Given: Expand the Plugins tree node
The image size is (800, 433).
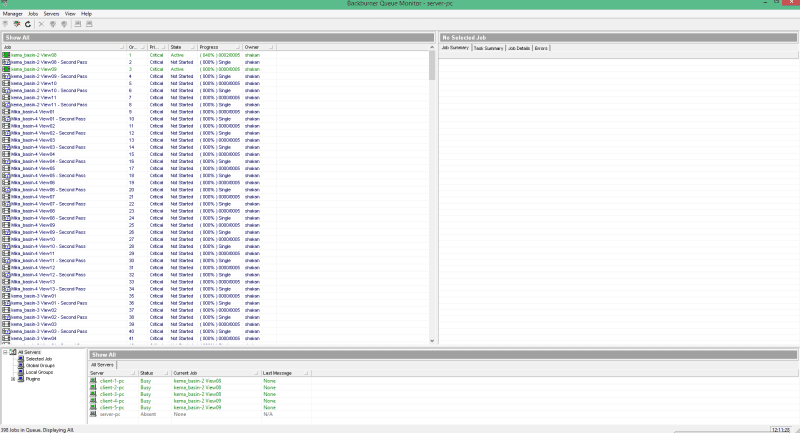Looking at the screenshot, I should pyautogui.click(x=13, y=380).
